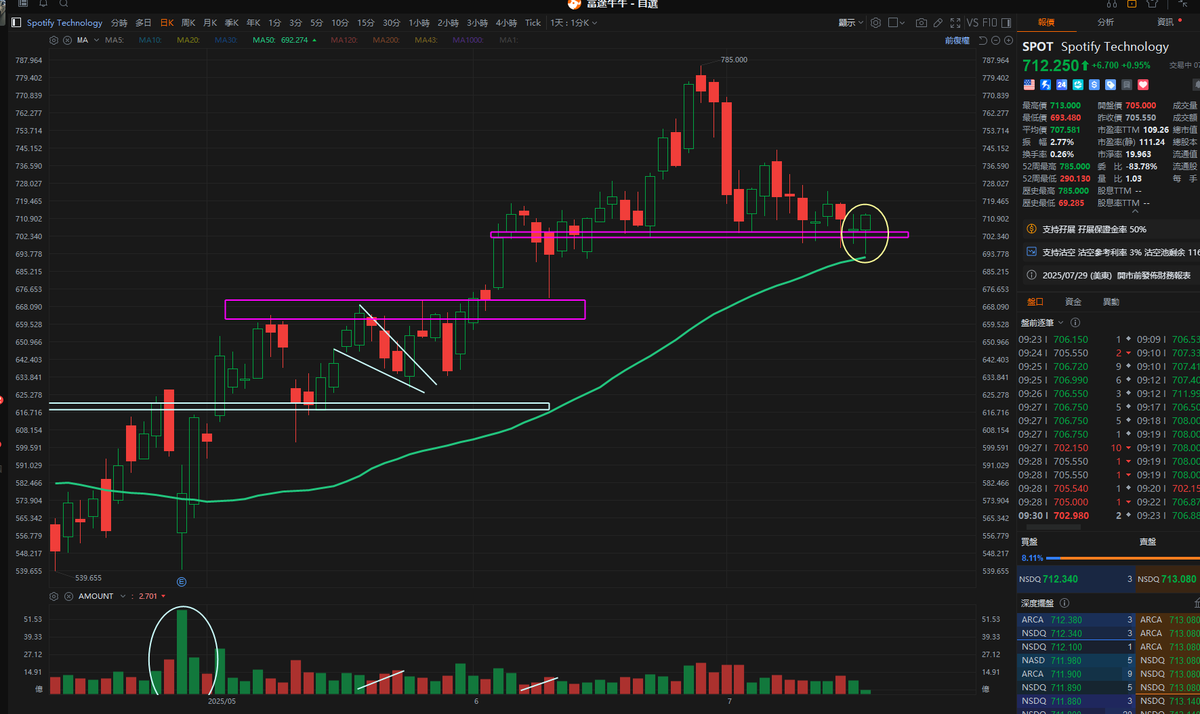This screenshot has height=714, width=1200.
Task: Expand the MA indicator dropdown arrow
Action: click(96, 40)
